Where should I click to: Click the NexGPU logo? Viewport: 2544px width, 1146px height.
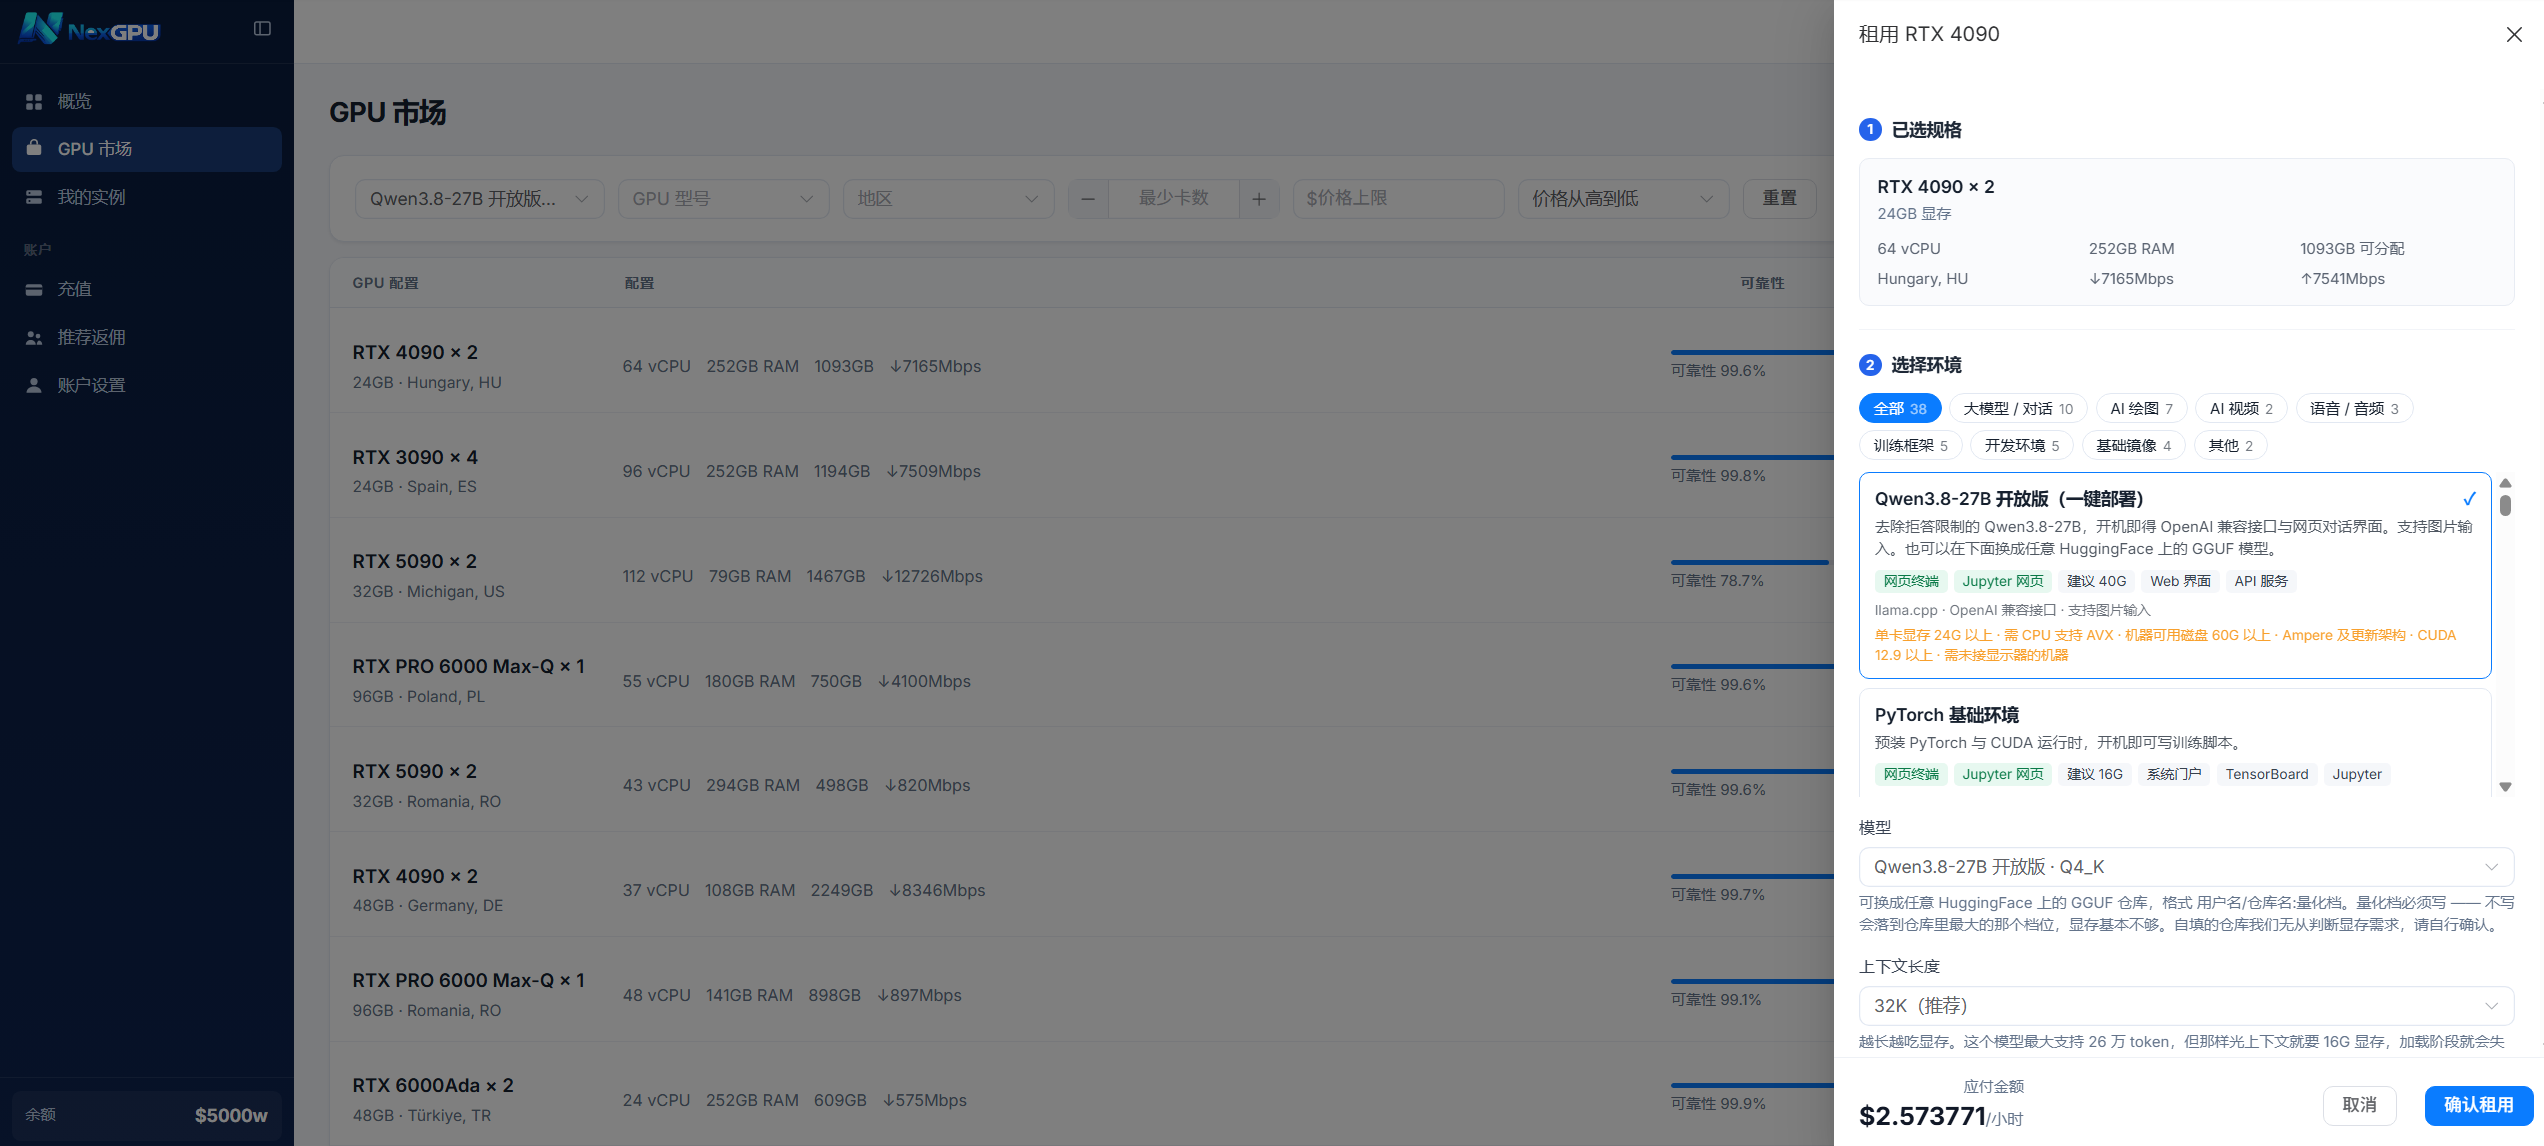click(x=89, y=29)
